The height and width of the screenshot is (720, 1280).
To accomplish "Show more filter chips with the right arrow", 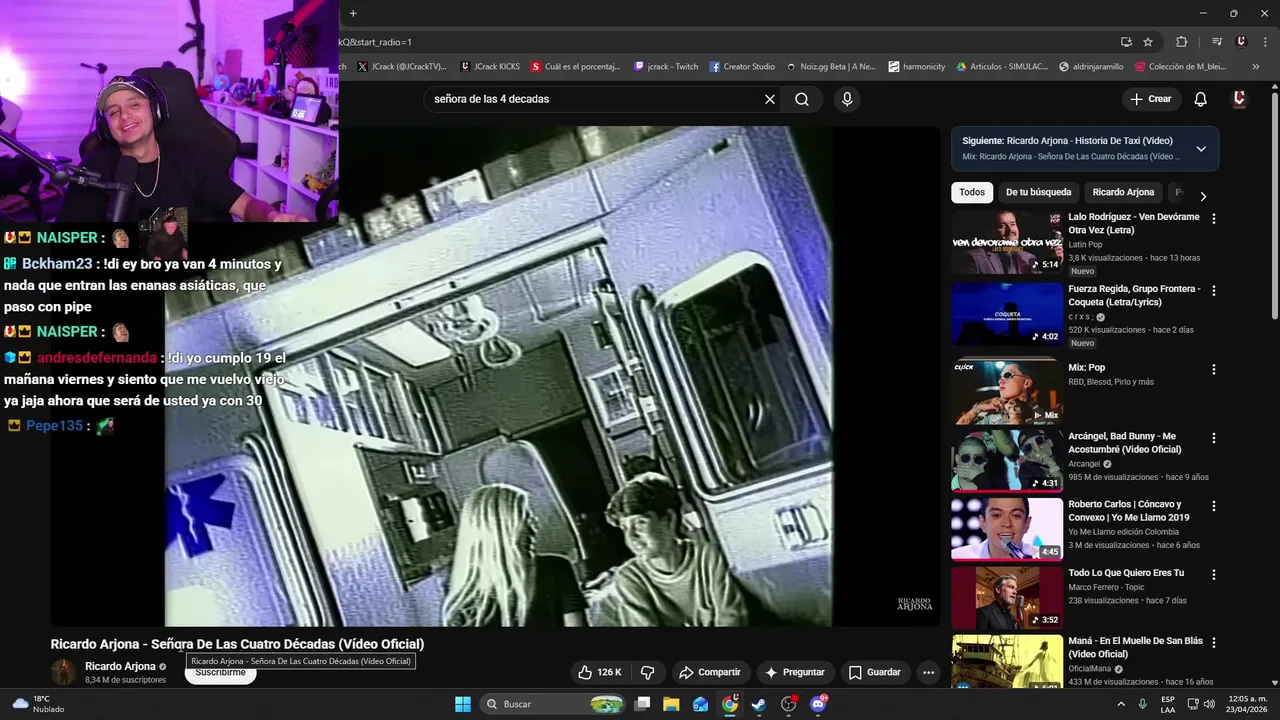I will point(1203,196).
